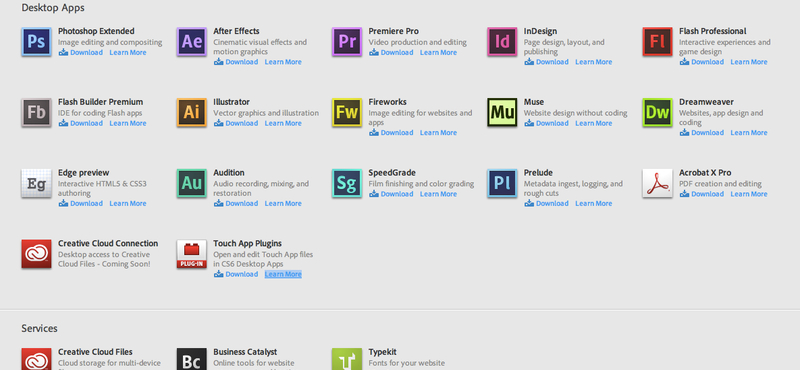
Task: Select the Creative Cloud Files icon
Action: point(36,359)
